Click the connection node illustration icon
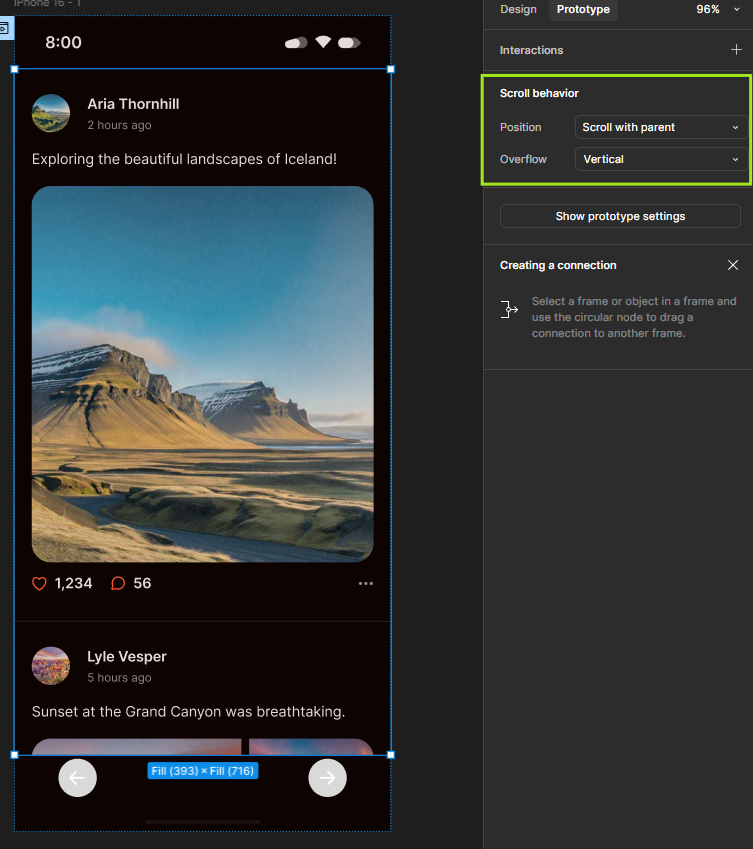 [509, 309]
